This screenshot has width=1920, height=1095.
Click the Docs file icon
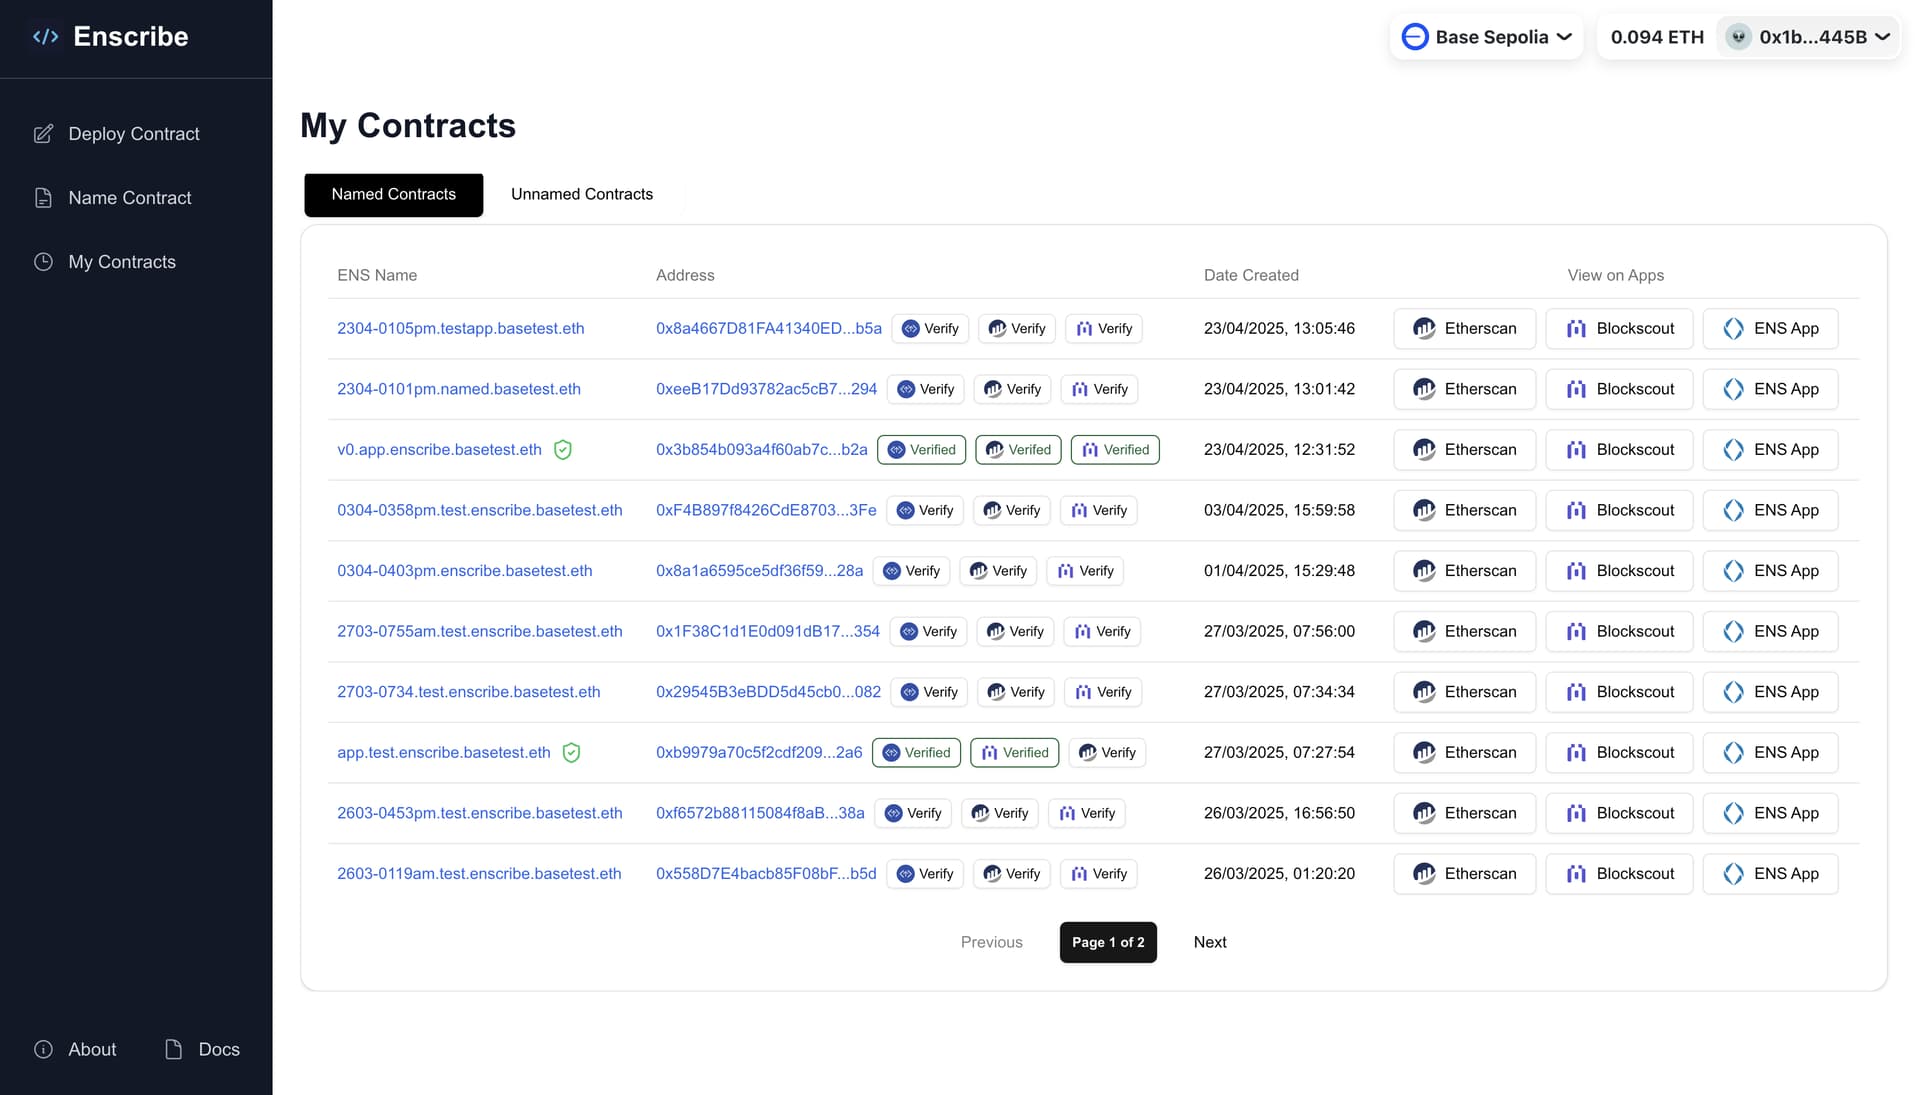point(173,1049)
